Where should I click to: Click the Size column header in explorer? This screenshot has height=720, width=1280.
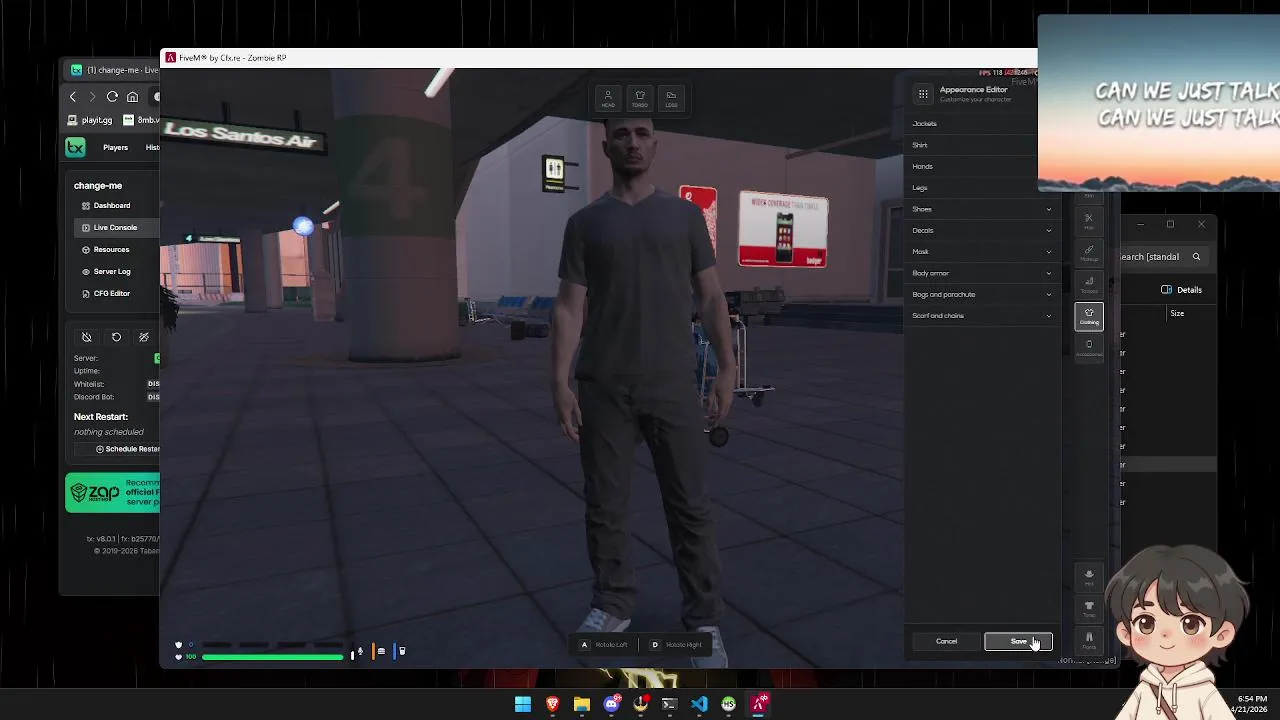pos(1177,313)
